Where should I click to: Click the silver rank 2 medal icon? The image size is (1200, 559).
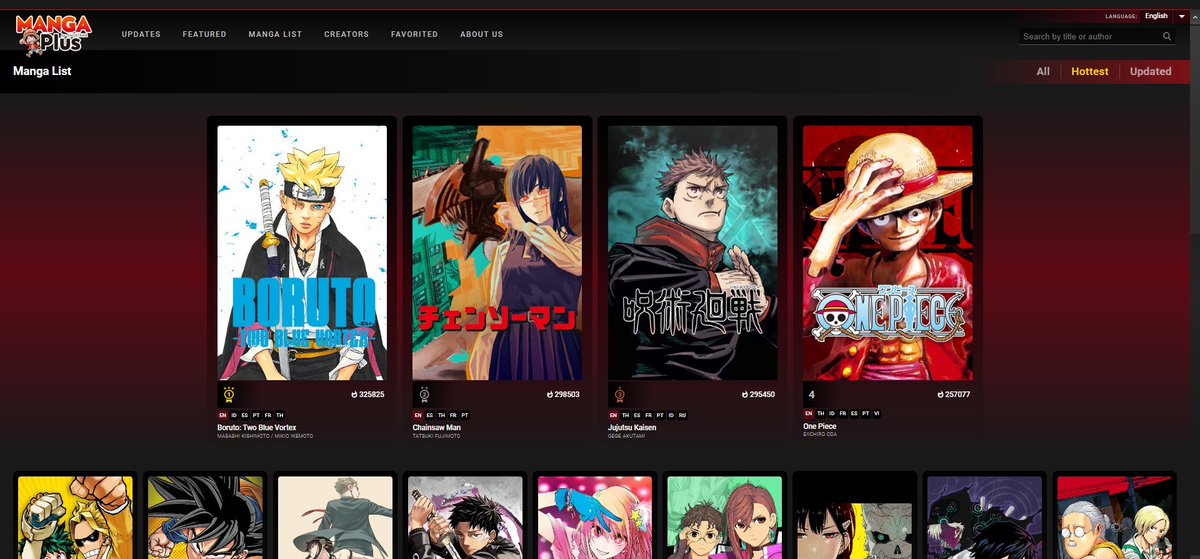[x=423, y=394]
